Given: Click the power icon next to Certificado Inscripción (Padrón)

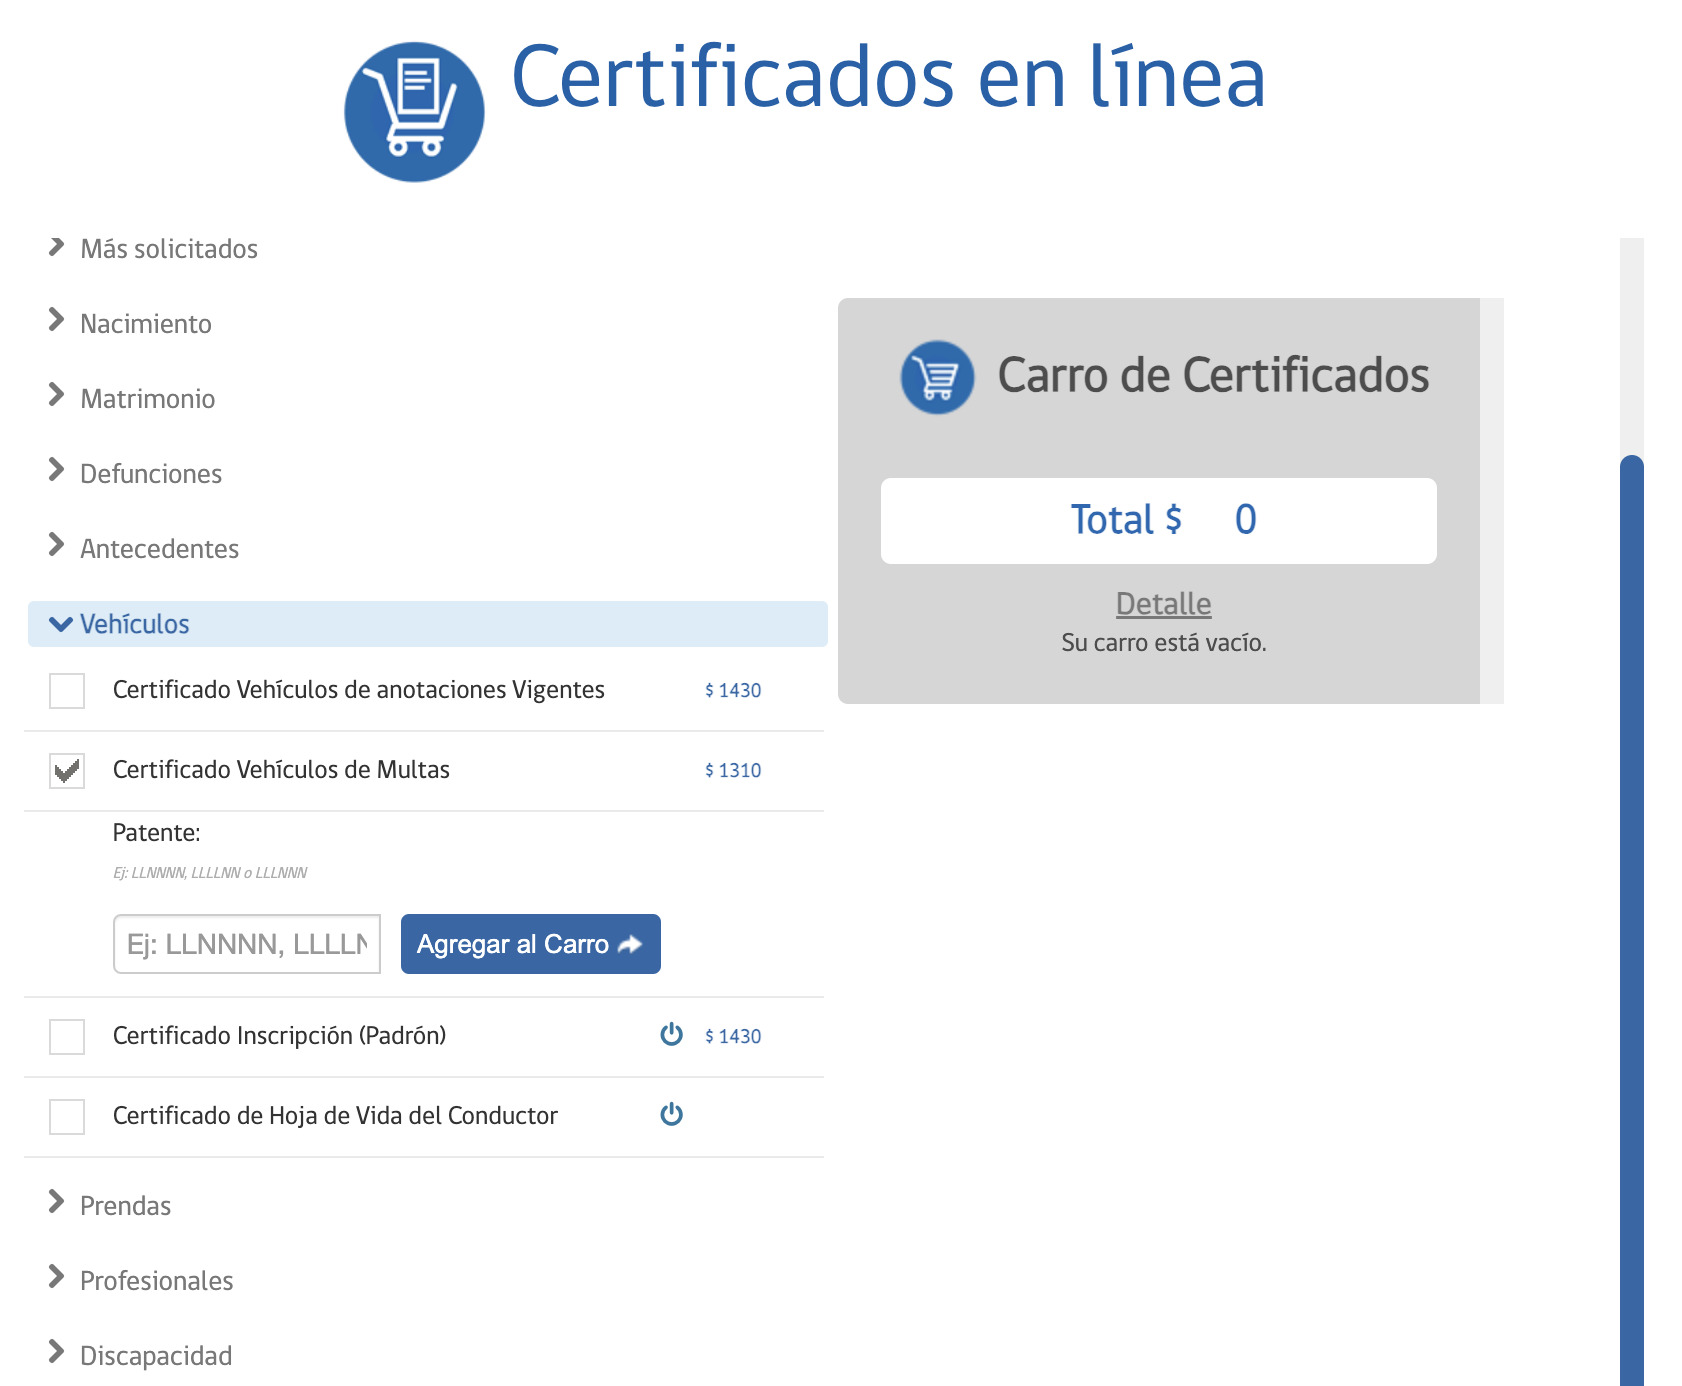Looking at the screenshot, I should 670,1036.
